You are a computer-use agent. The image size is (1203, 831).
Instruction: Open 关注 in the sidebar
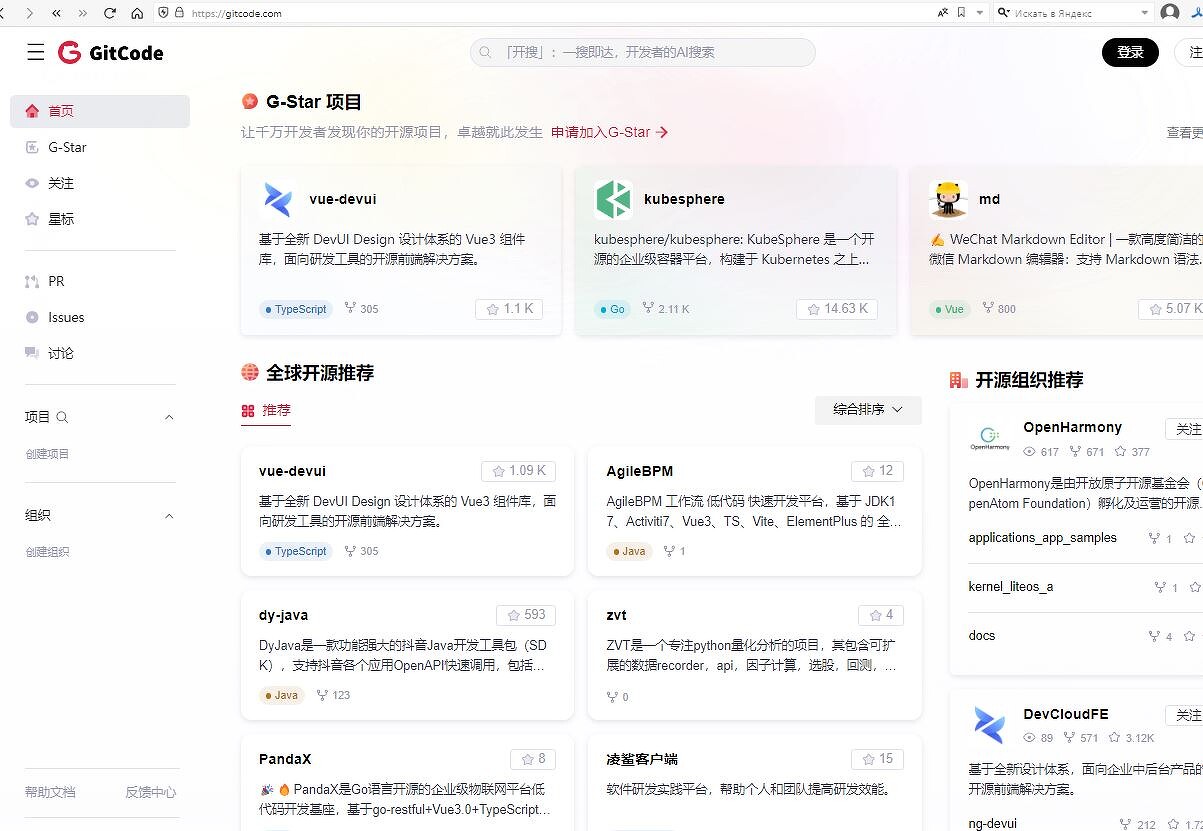[x=100, y=183]
